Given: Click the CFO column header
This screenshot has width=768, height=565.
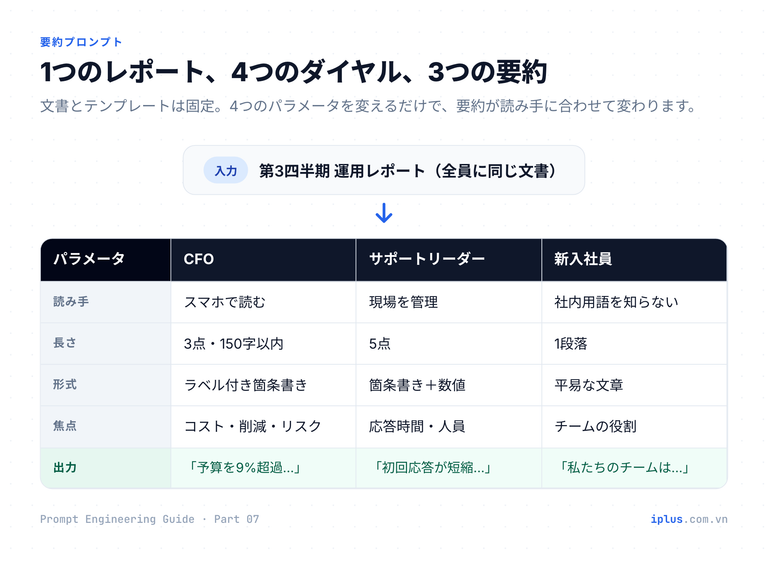Looking at the screenshot, I should click(263, 259).
